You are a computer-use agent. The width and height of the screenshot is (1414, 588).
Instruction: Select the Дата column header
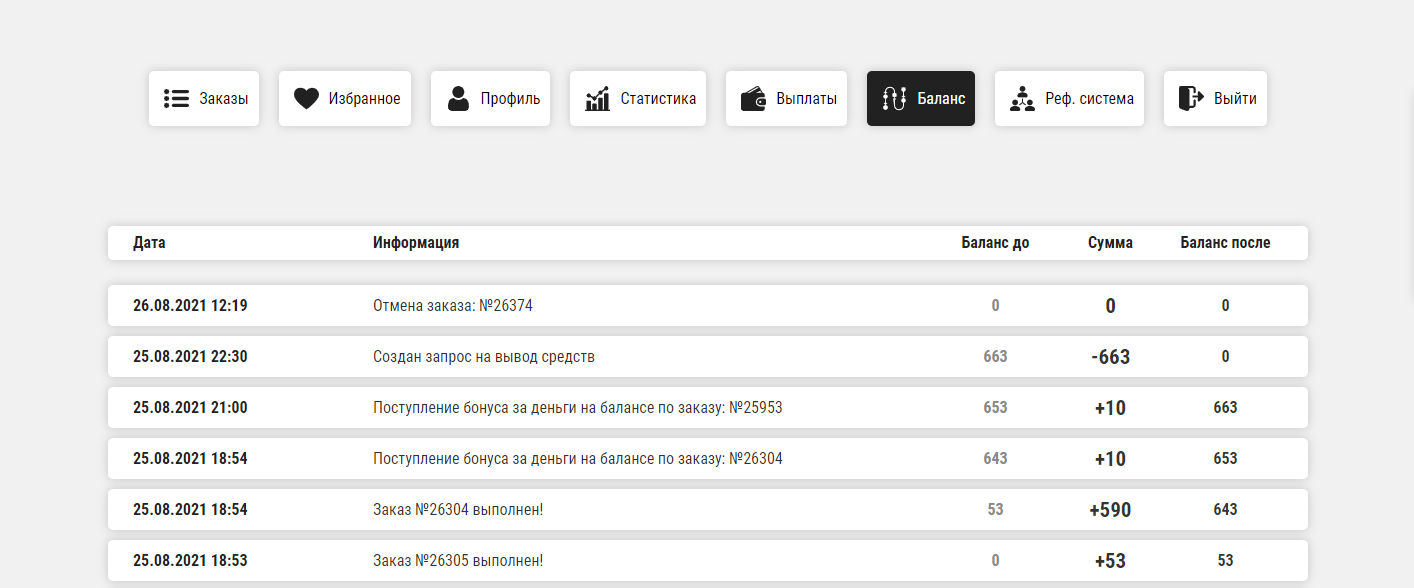149,243
